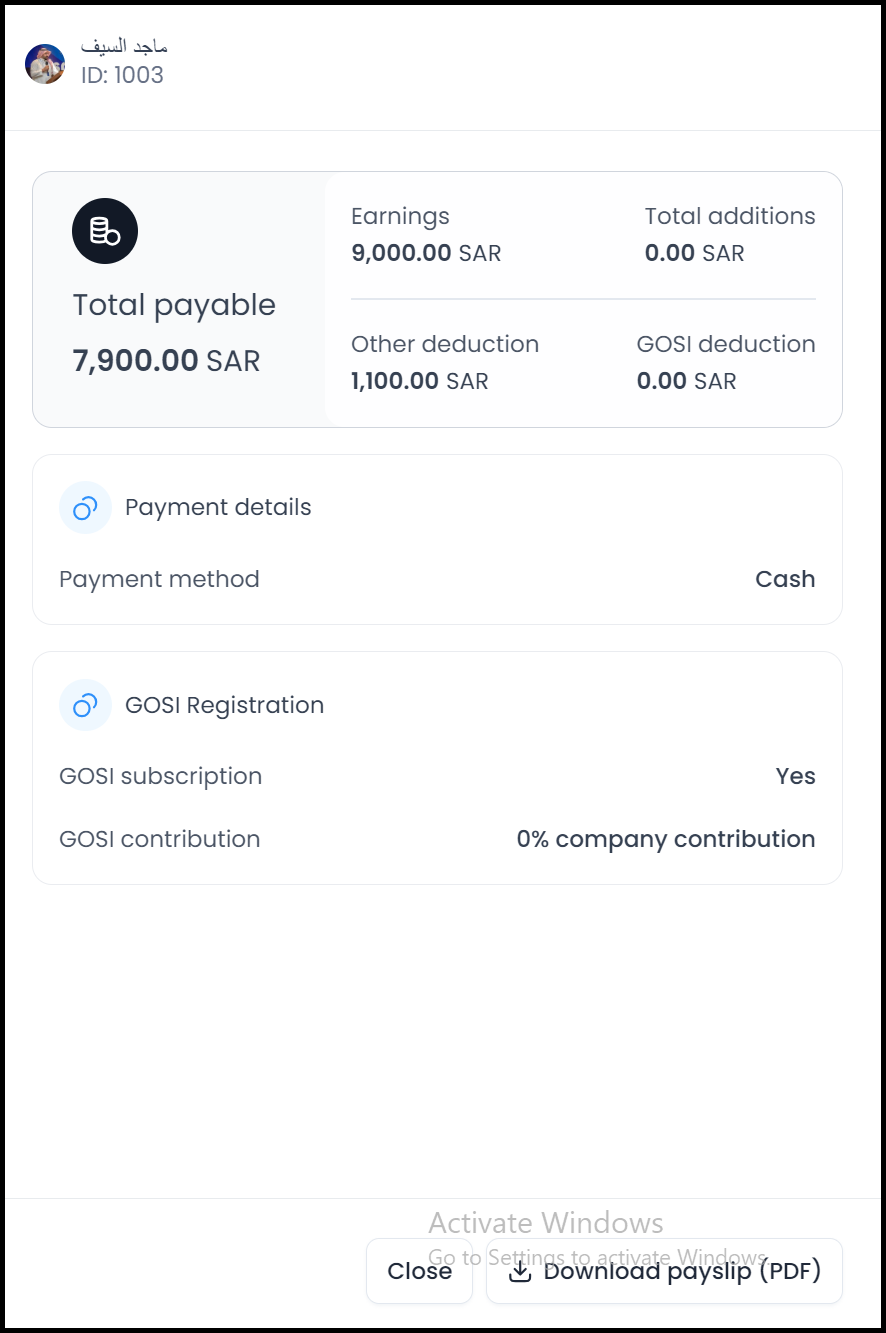Click the GOSI subscription Yes value
The height and width of the screenshot is (1333, 886).
795,776
